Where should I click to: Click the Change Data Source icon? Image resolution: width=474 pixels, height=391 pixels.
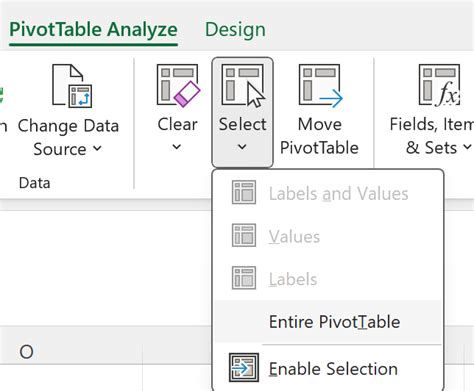[x=72, y=86]
